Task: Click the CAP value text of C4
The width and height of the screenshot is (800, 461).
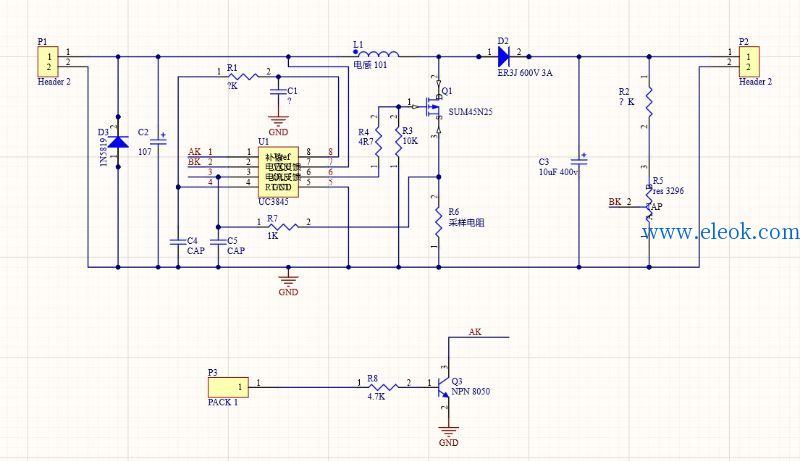Action: point(195,251)
